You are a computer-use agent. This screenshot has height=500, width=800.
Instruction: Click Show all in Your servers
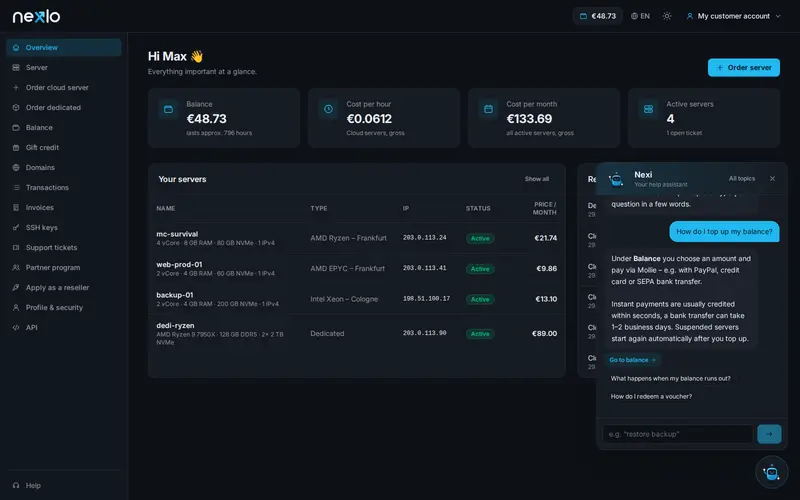click(x=537, y=179)
